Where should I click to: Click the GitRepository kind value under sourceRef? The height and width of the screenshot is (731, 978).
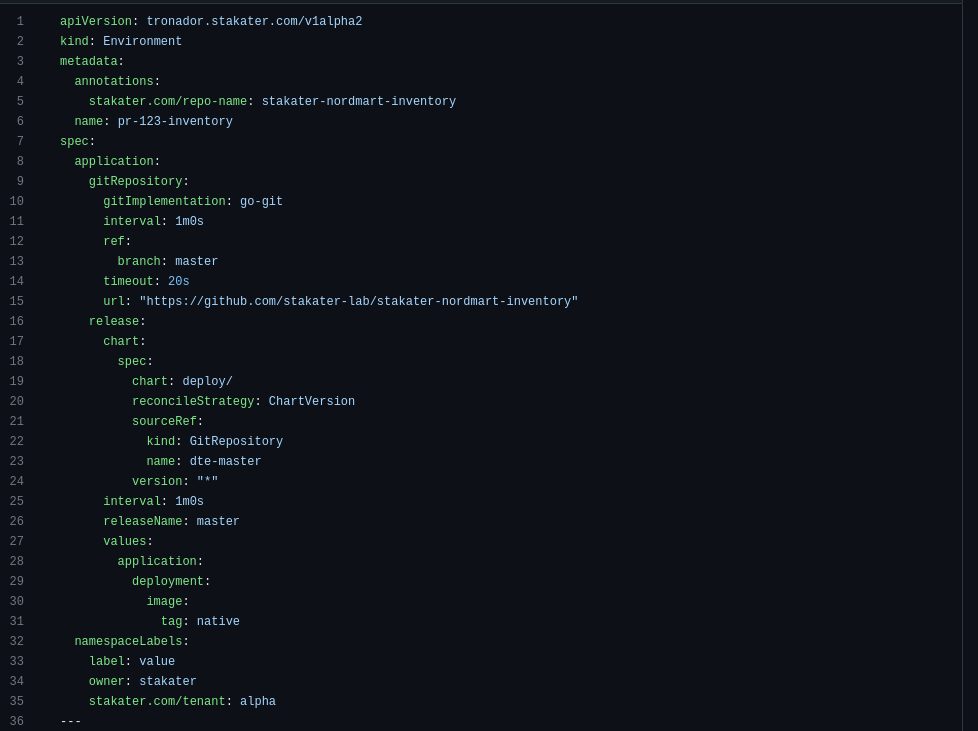click(236, 441)
